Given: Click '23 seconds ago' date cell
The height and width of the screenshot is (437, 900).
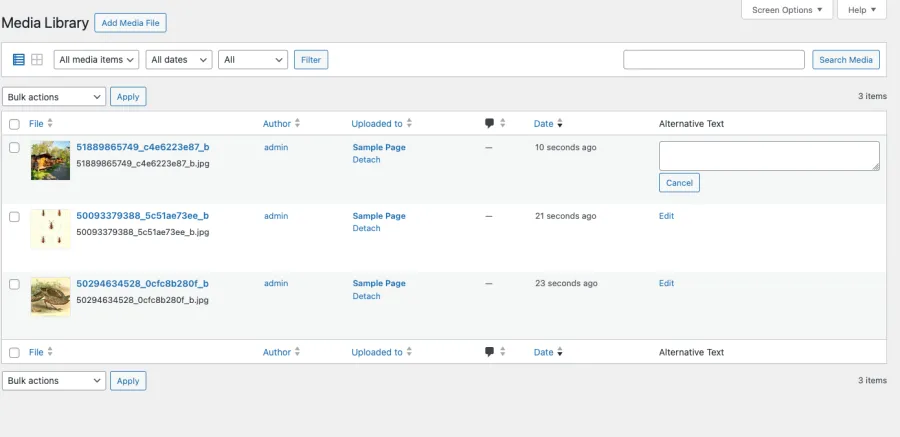Looking at the screenshot, I should click(x=565, y=284).
